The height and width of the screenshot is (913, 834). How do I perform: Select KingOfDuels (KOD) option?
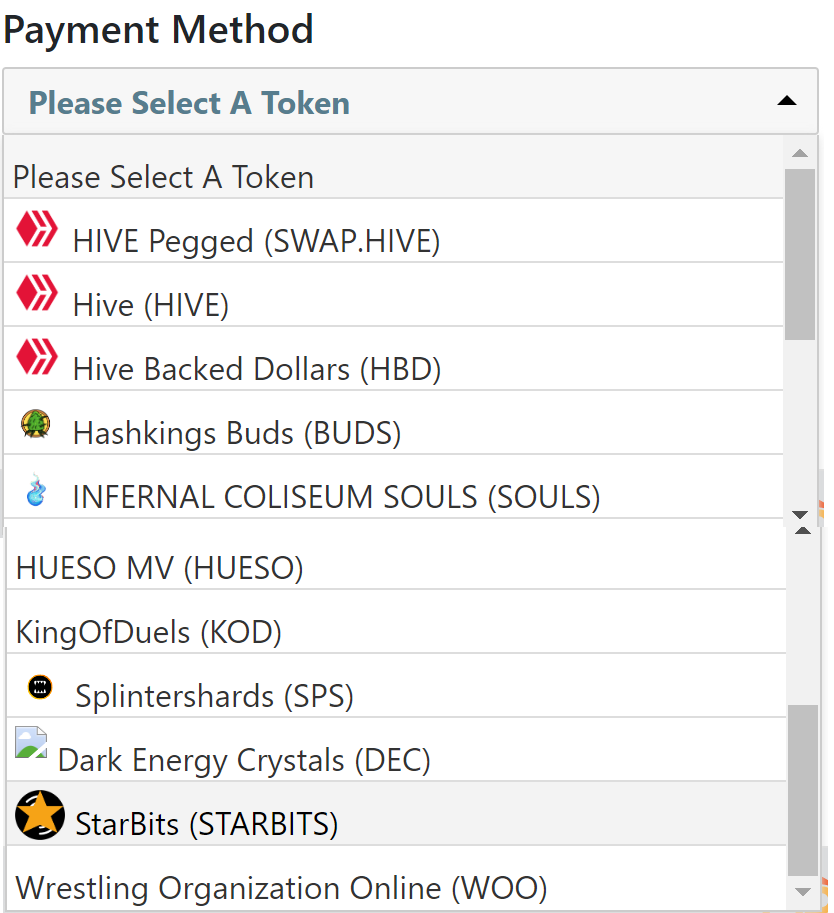point(149,632)
